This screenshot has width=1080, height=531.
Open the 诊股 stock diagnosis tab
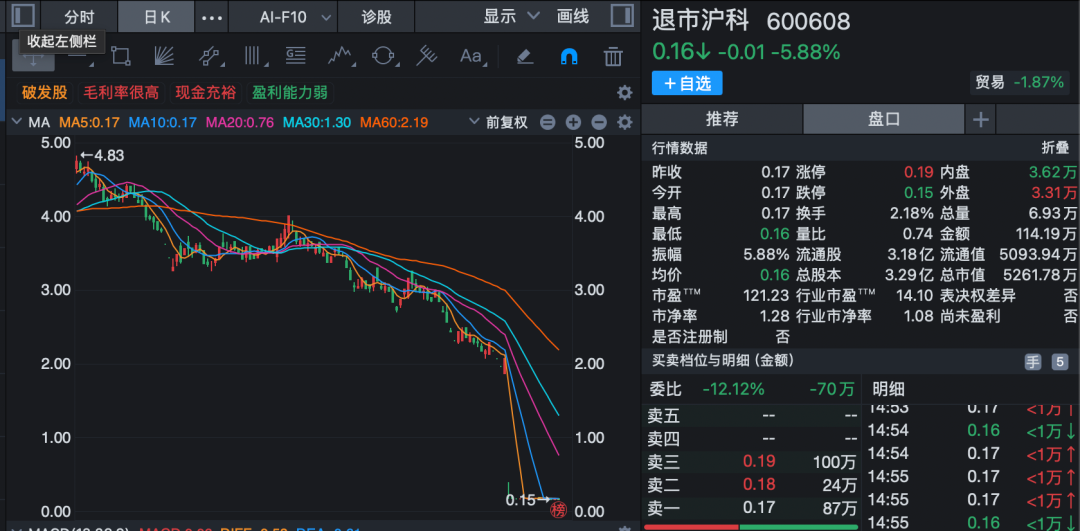coord(377,17)
